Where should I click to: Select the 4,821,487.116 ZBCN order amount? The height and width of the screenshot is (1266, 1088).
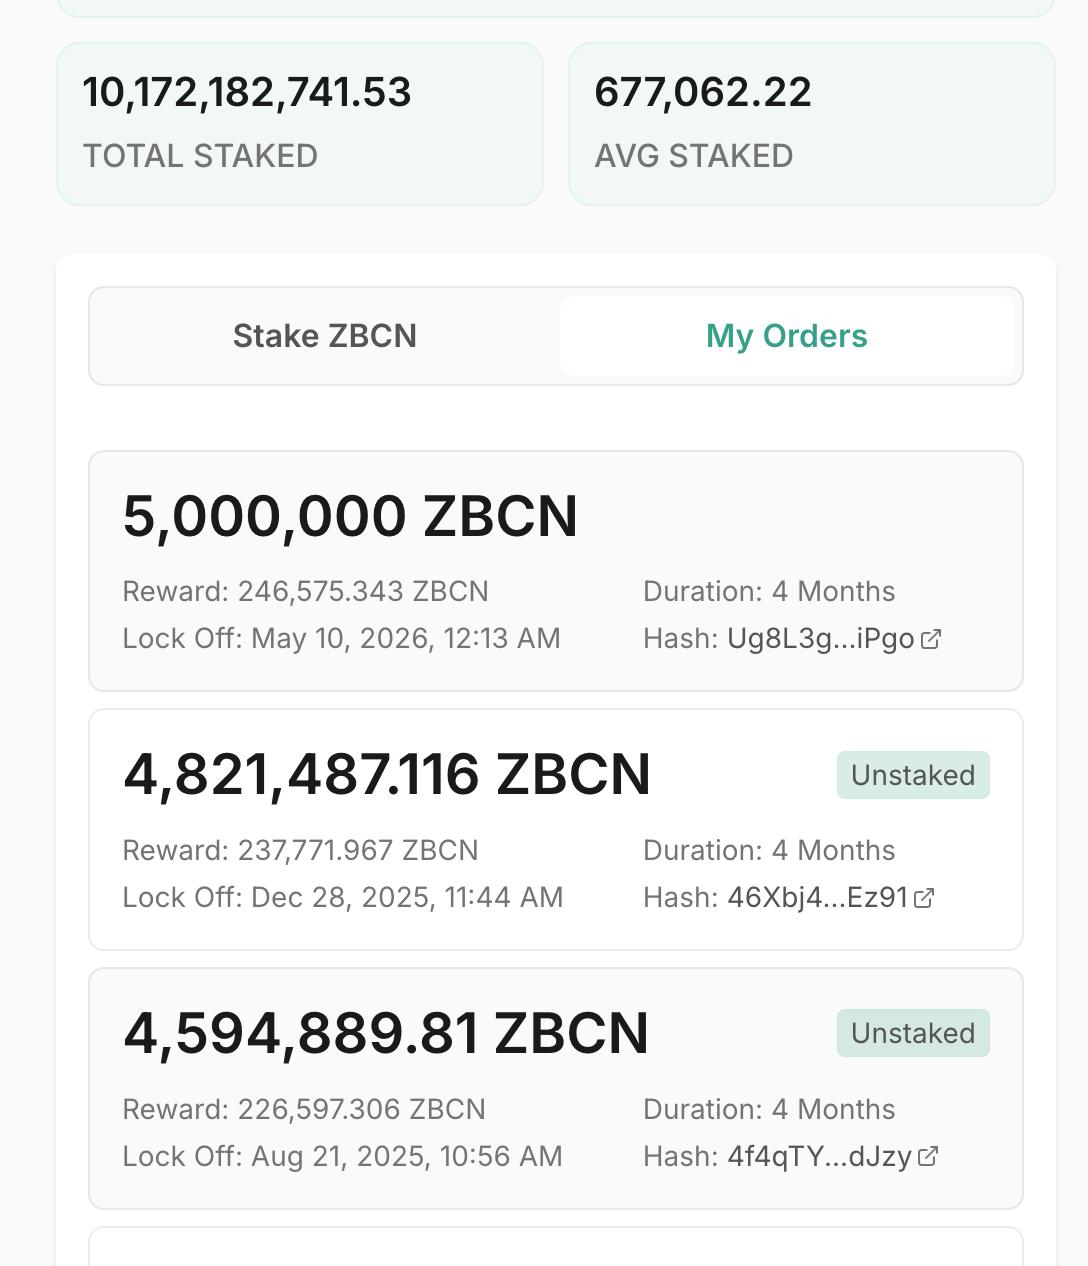(386, 775)
